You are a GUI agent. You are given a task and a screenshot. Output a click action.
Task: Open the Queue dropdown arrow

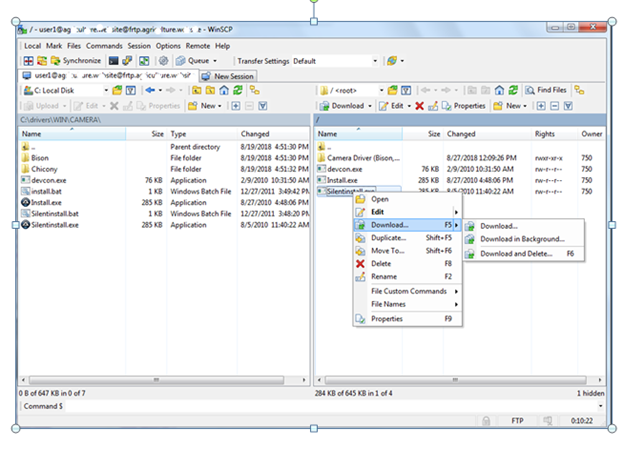click(215, 61)
